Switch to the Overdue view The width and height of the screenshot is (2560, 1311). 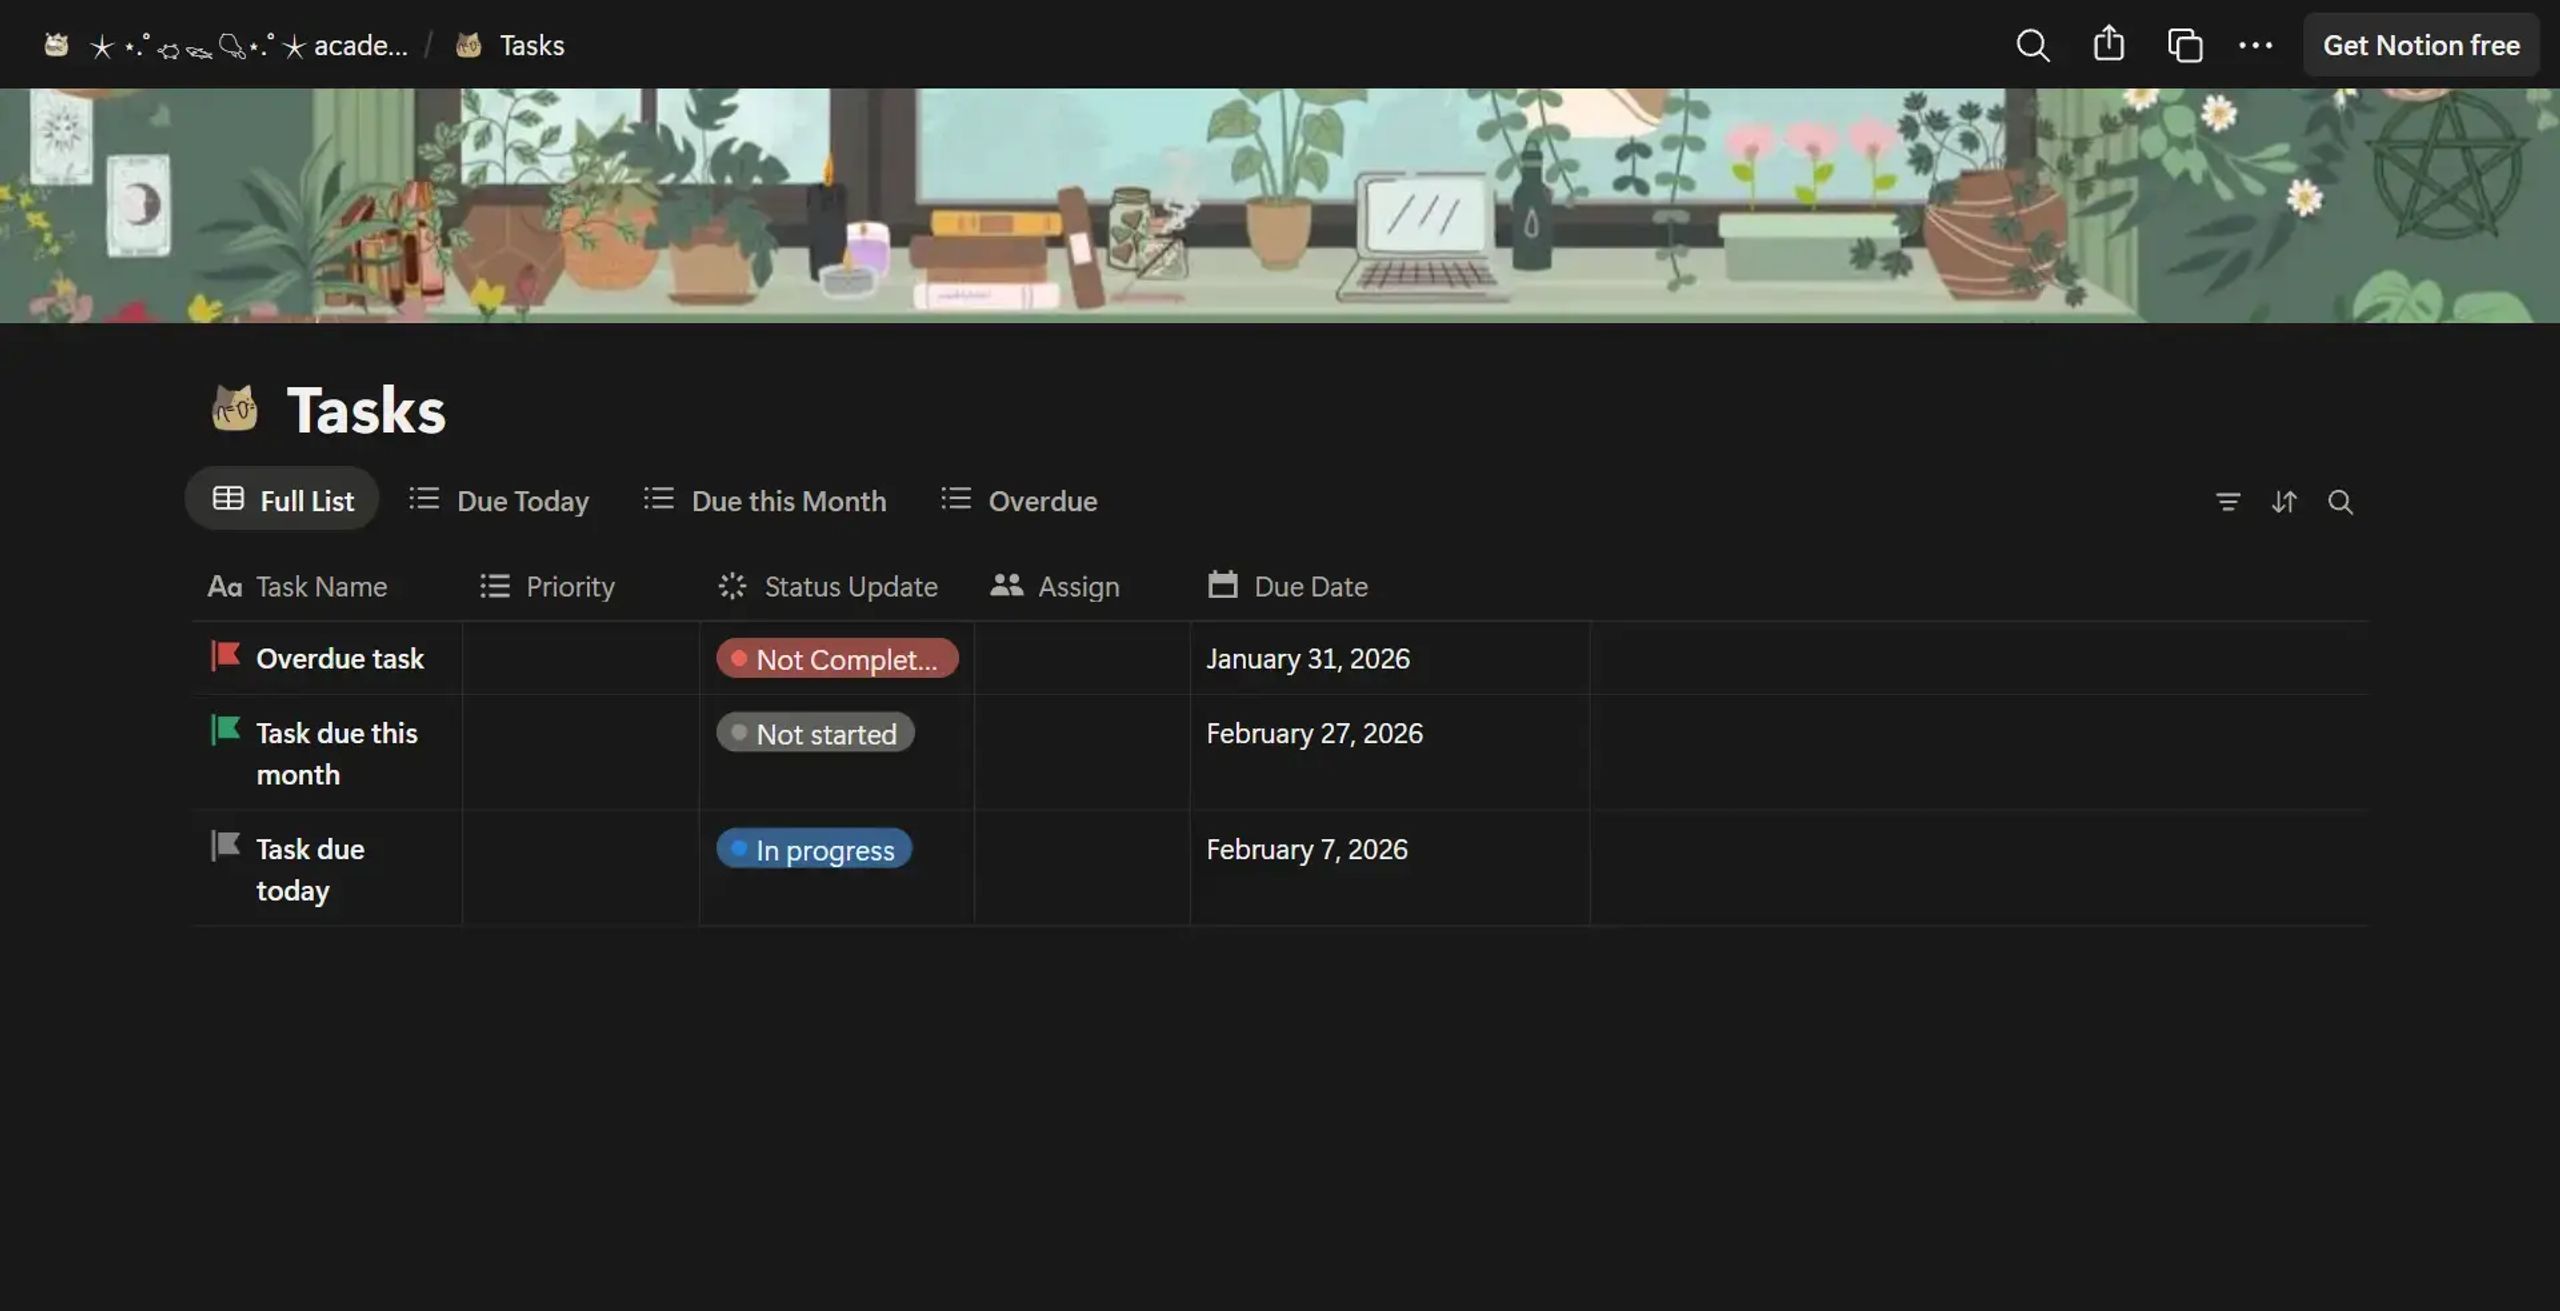(1019, 500)
